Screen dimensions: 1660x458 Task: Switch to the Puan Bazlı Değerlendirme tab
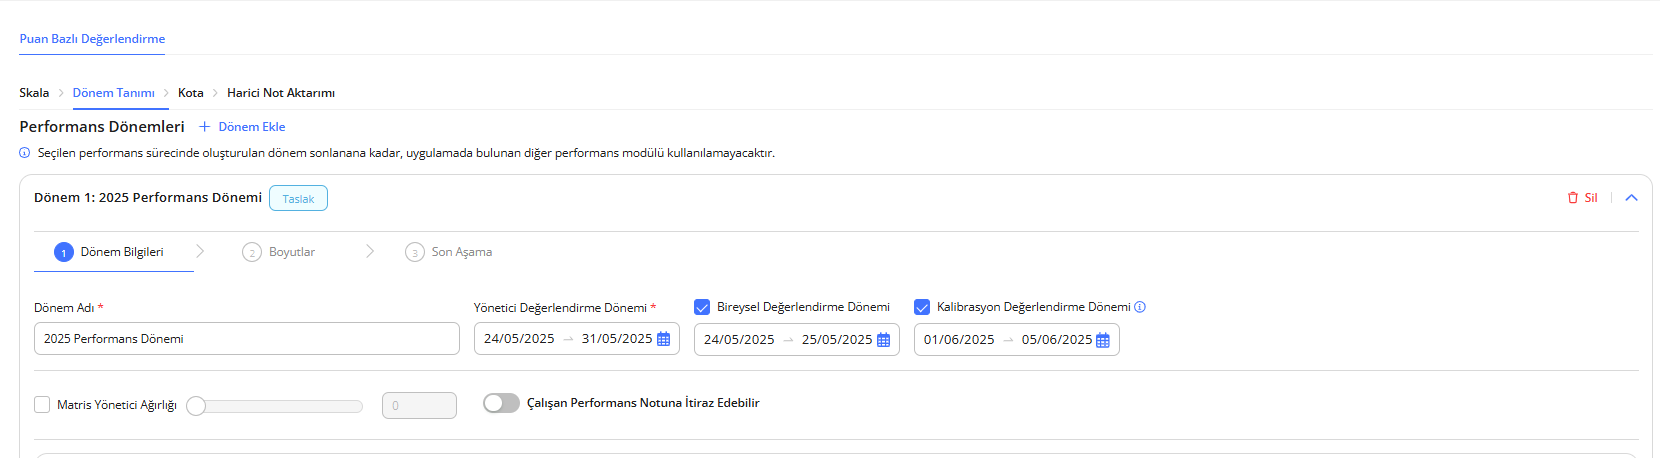92,39
